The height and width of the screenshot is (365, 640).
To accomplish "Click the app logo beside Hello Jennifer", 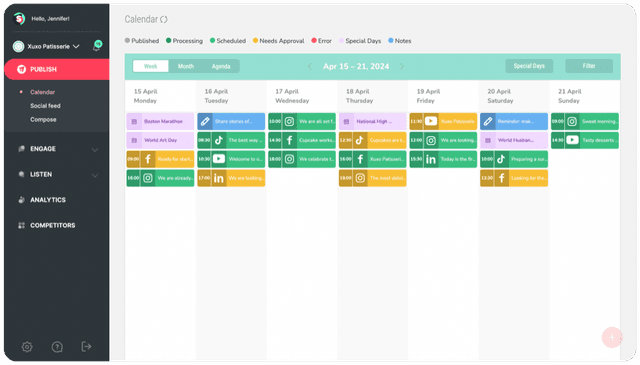I will pyautogui.click(x=19, y=18).
